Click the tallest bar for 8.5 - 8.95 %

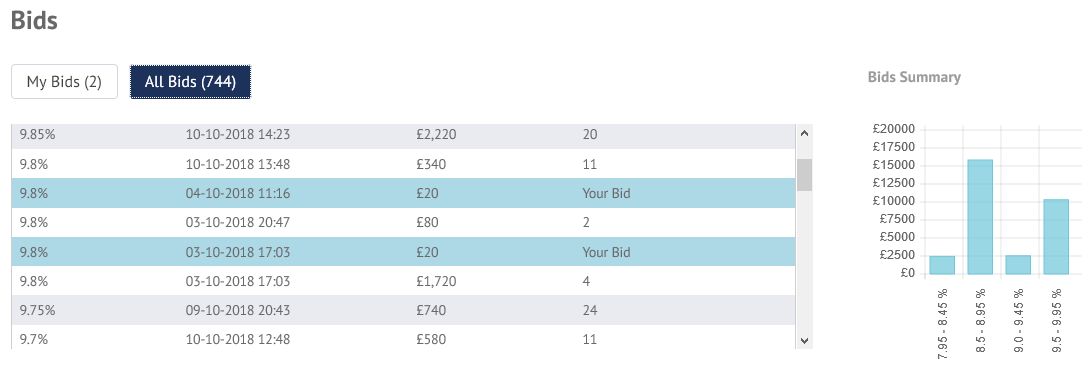click(980, 217)
